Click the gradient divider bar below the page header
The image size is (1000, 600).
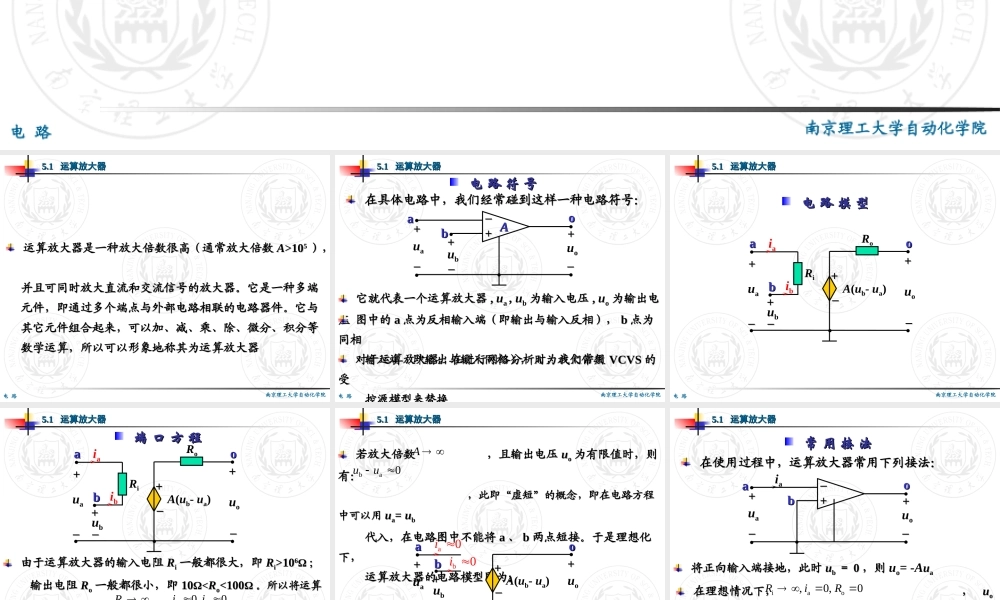(x=500, y=110)
